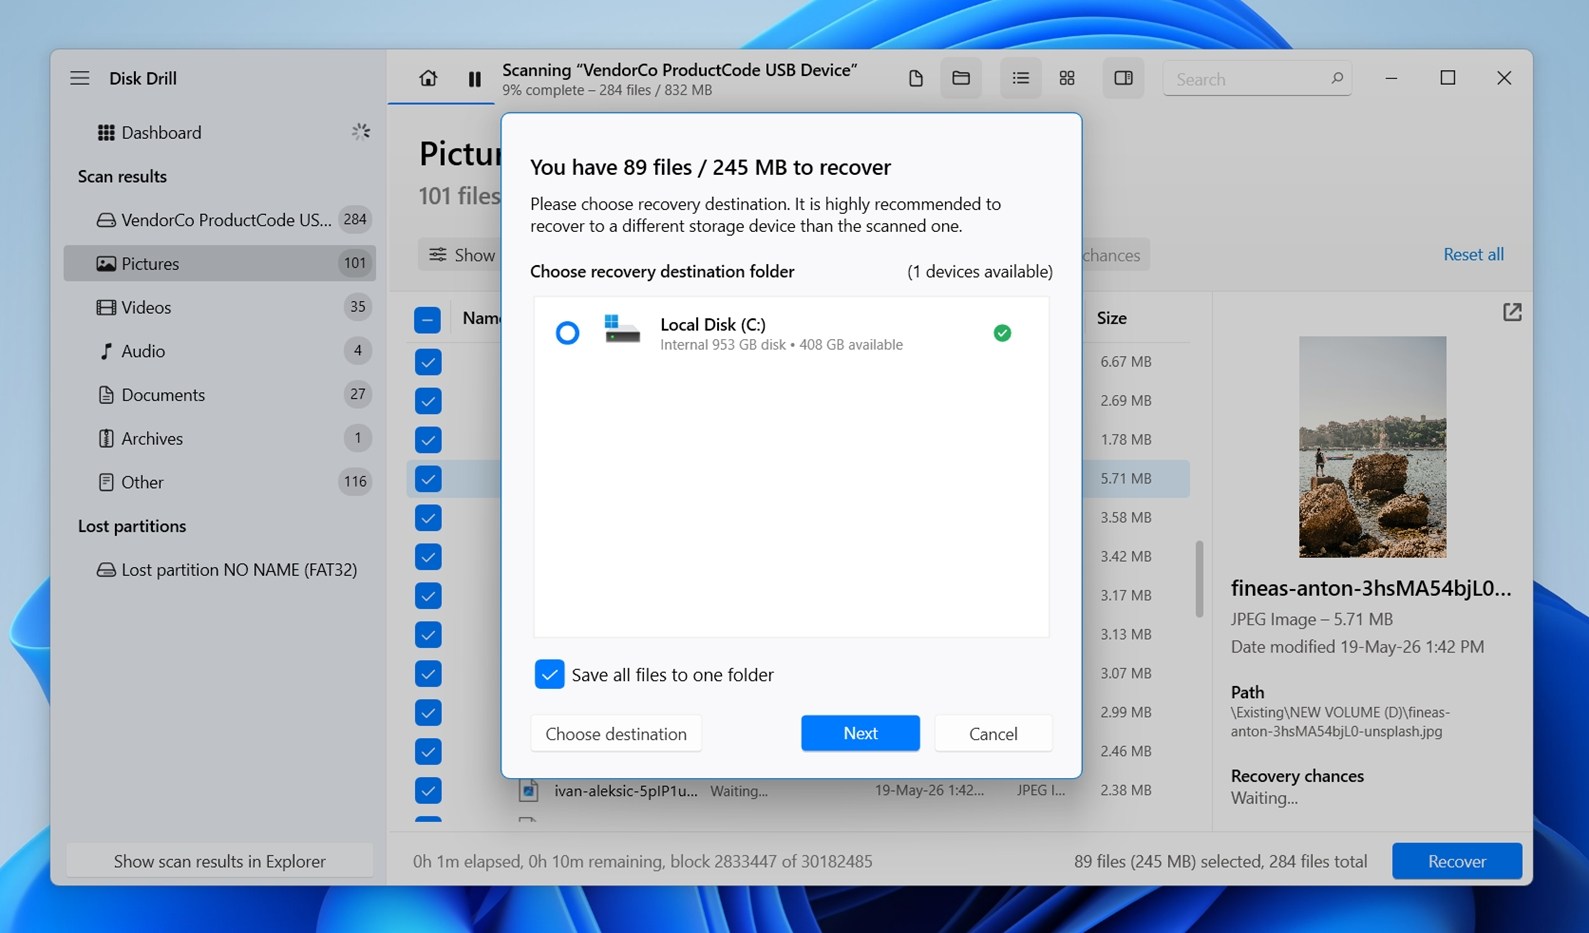The image size is (1589, 933).
Task: Cancel the recovery dialog
Action: coord(993,733)
